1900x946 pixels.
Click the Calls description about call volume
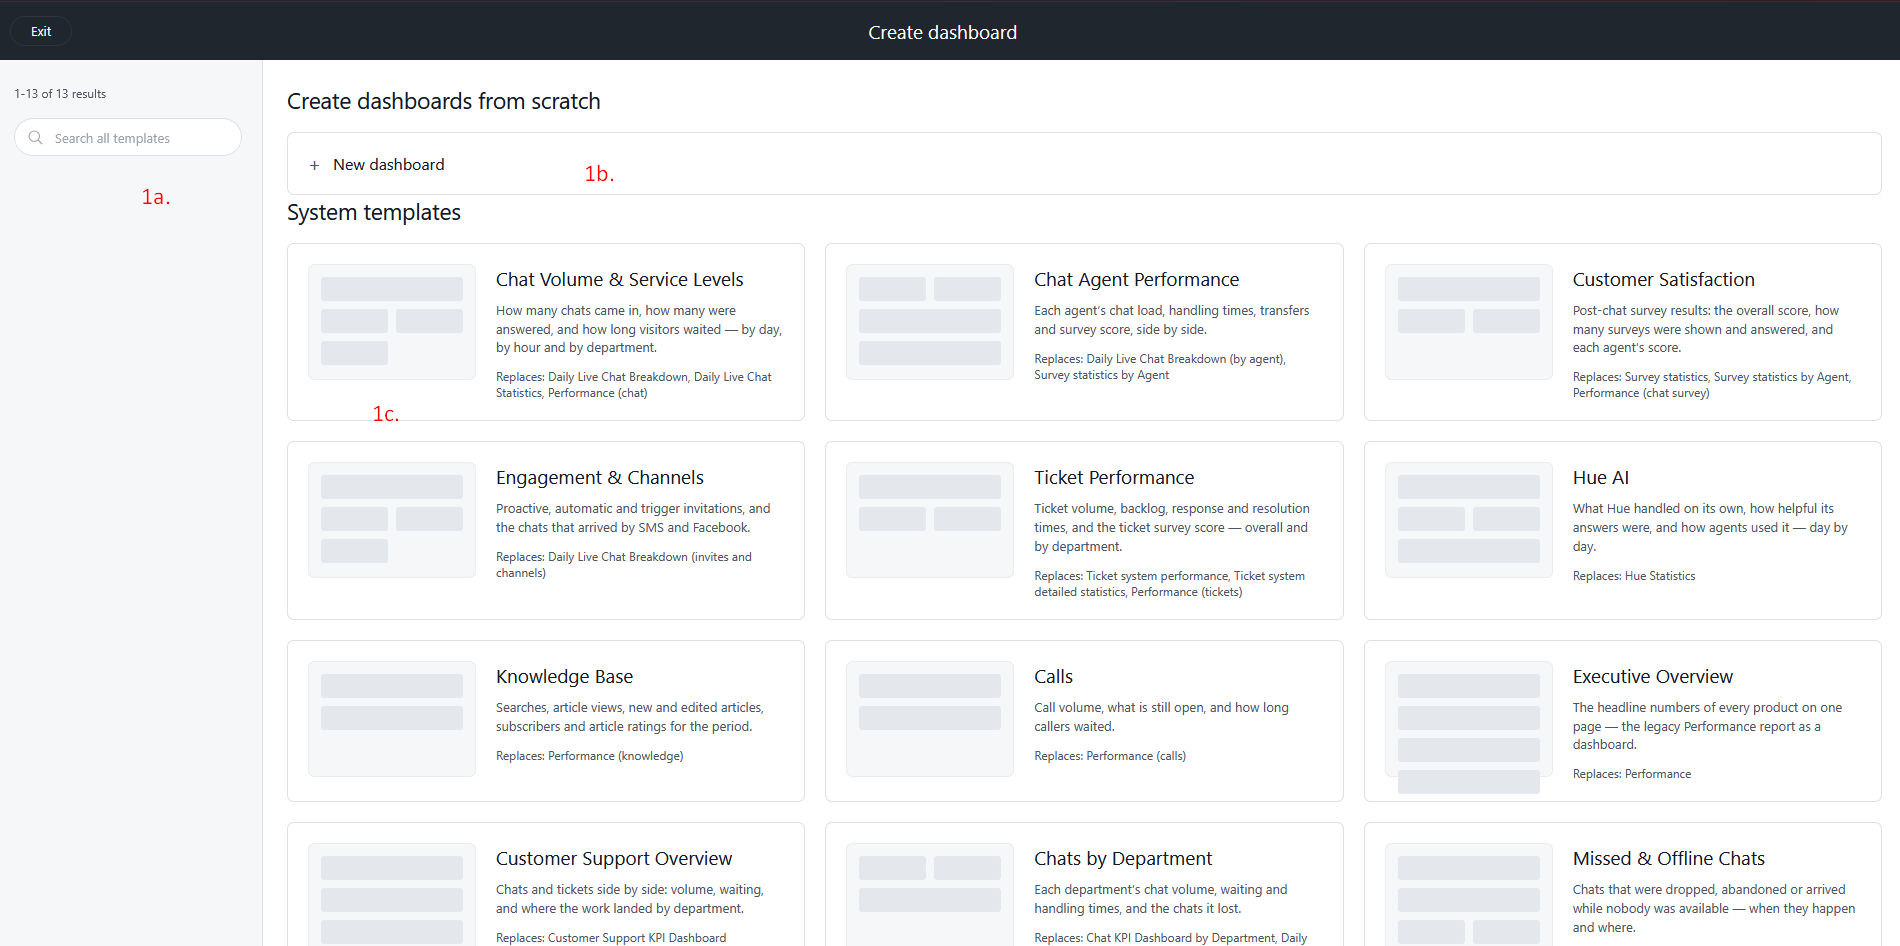tap(1161, 717)
